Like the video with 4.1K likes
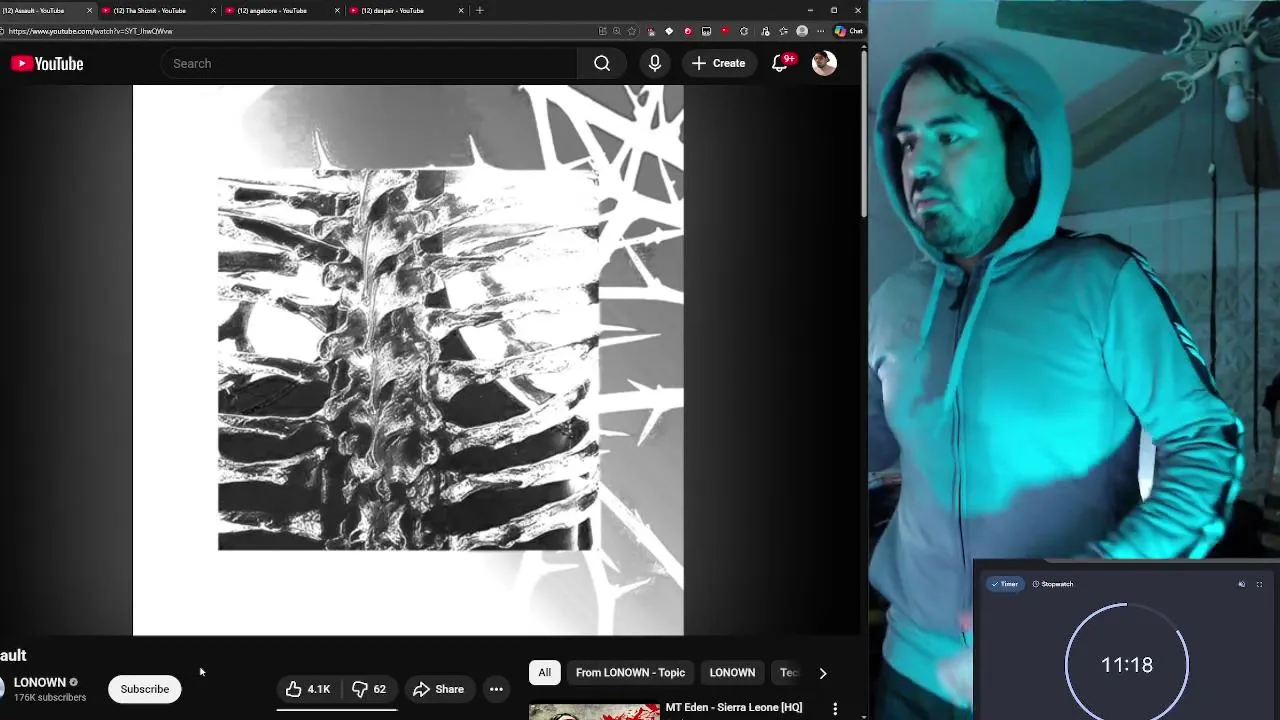The image size is (1280, 720). 308,689
